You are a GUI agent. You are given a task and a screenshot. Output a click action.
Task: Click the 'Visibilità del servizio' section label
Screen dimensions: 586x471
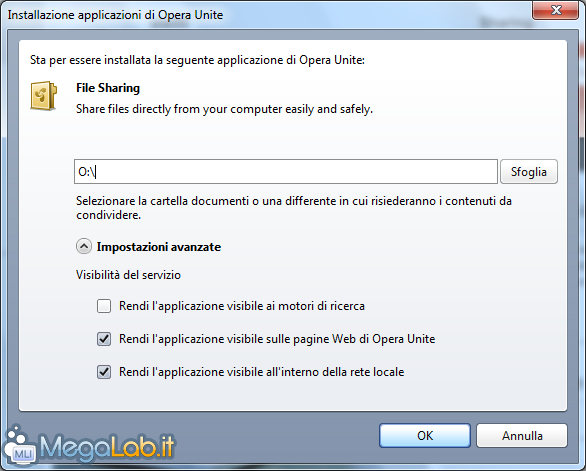click(x=129, y=275)
